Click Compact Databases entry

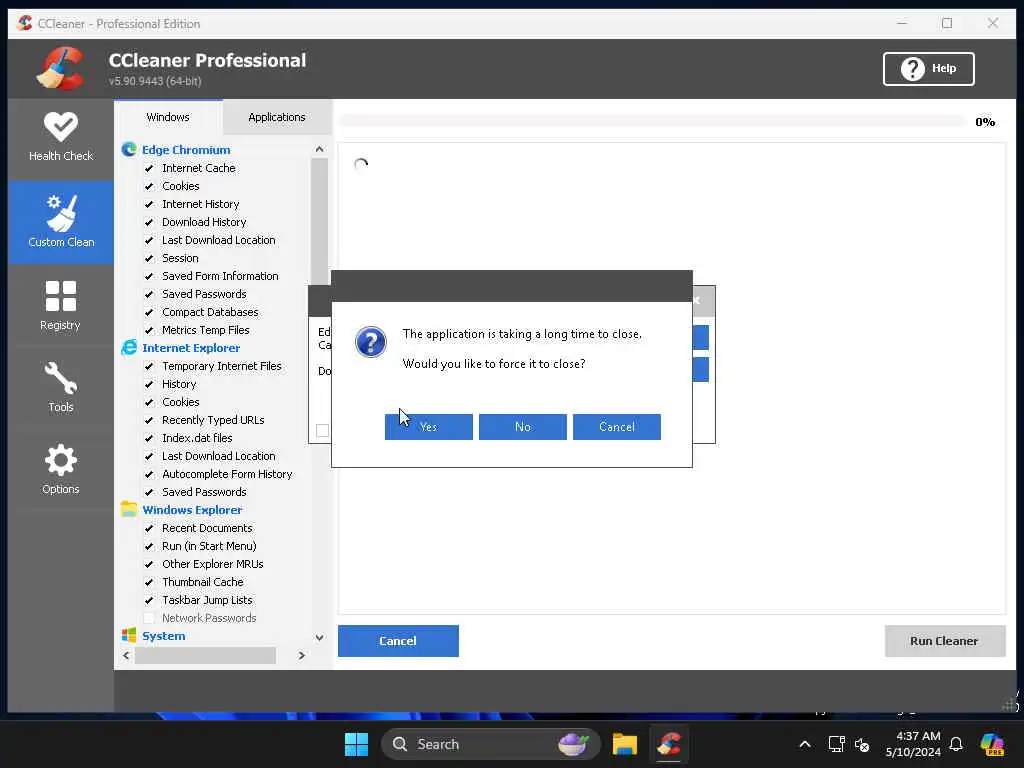210,312
